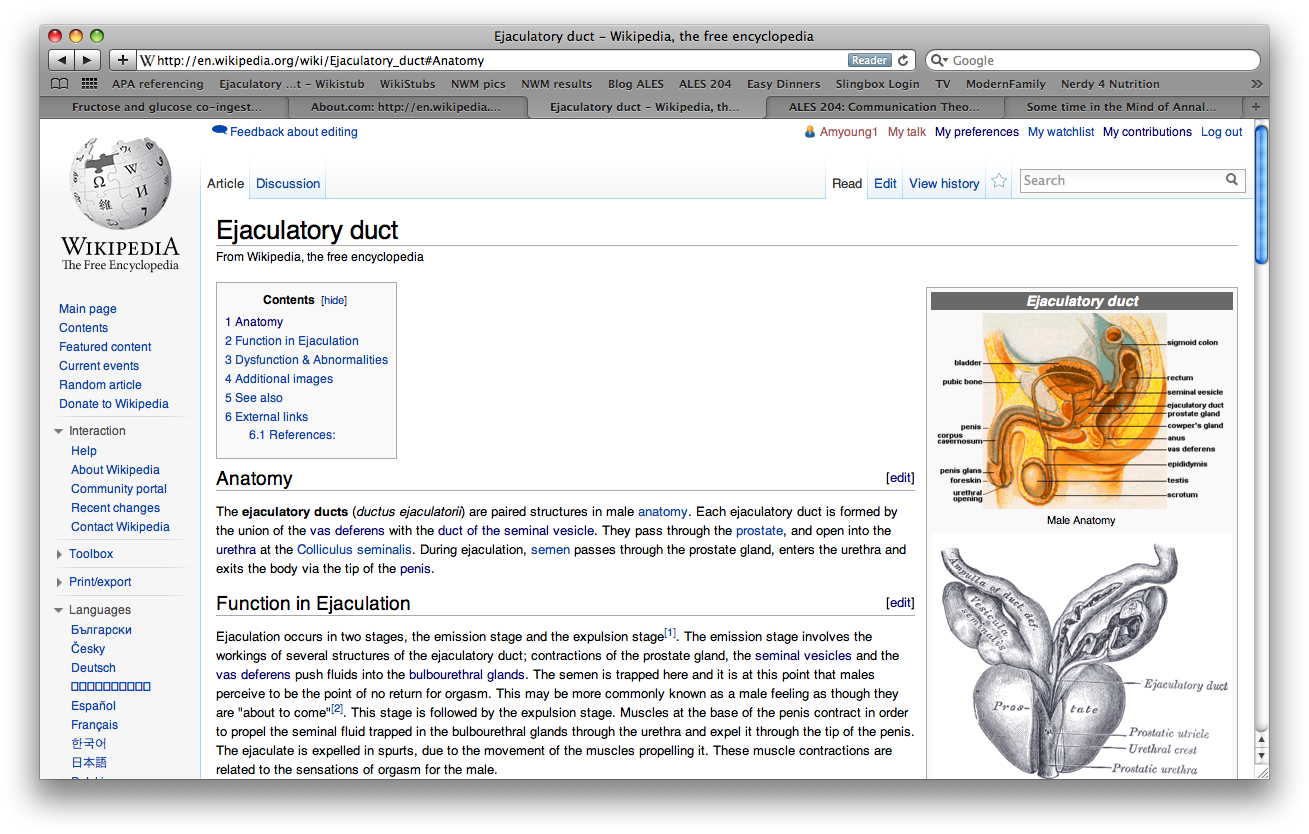The height and width of the screenshot is (834, 1309).
Task: Click Google search magnifier icon
Action: pyautogui.click(x=940, y=60)
